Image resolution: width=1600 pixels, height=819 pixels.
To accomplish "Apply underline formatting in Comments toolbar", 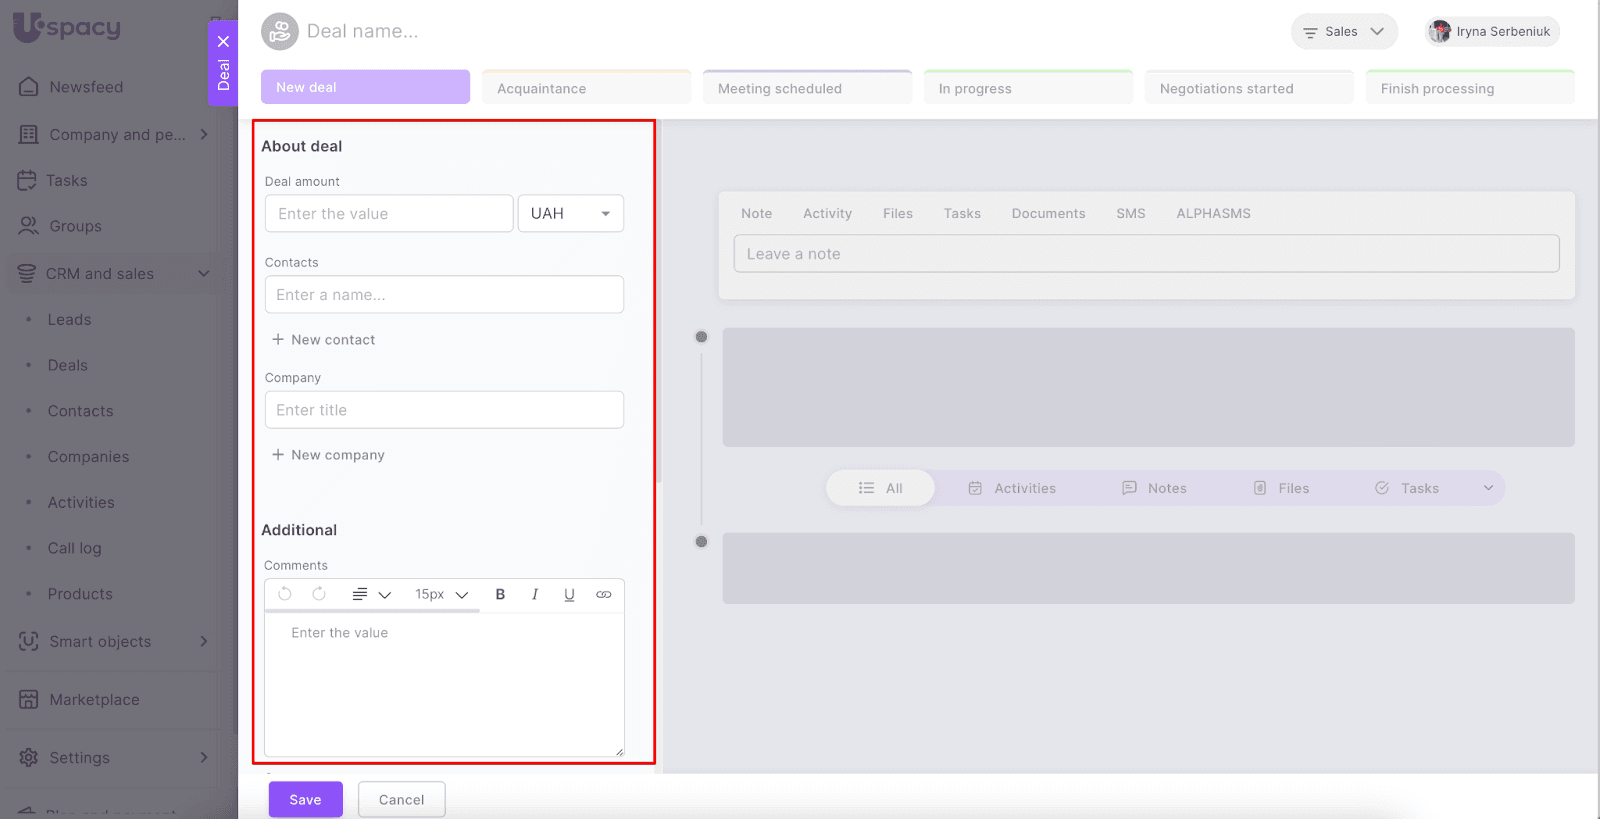I will tap(569, 594).
